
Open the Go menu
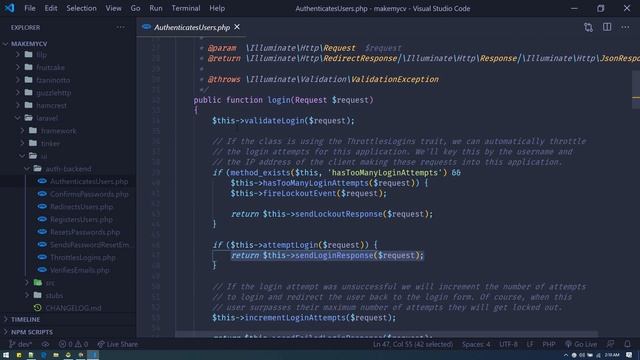coord(136,8)
